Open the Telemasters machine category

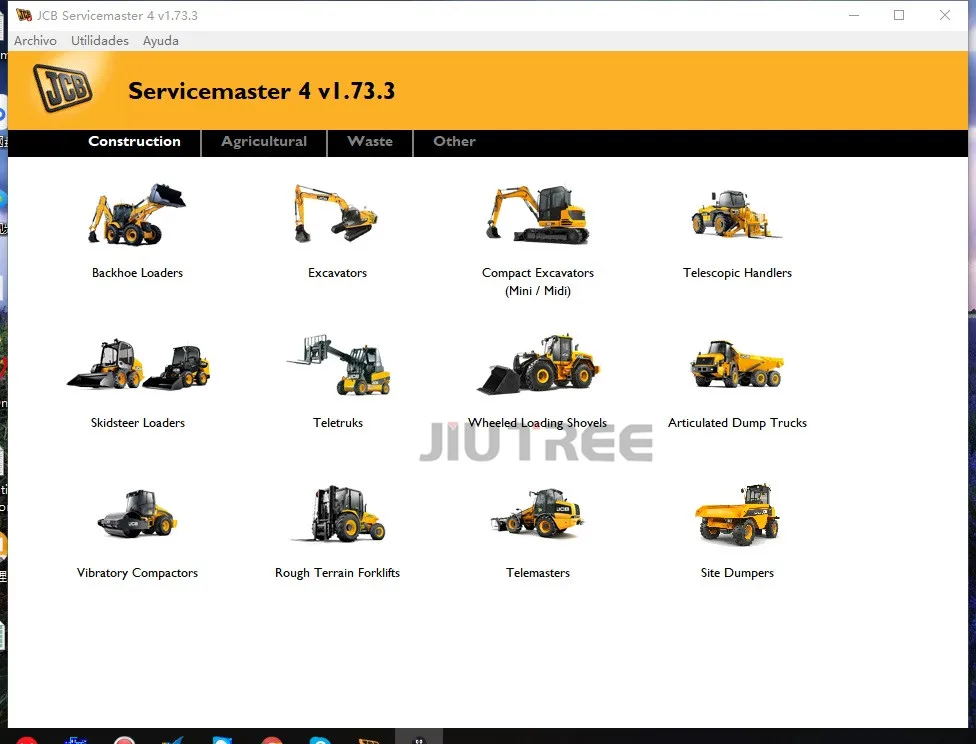click(537, 513)
